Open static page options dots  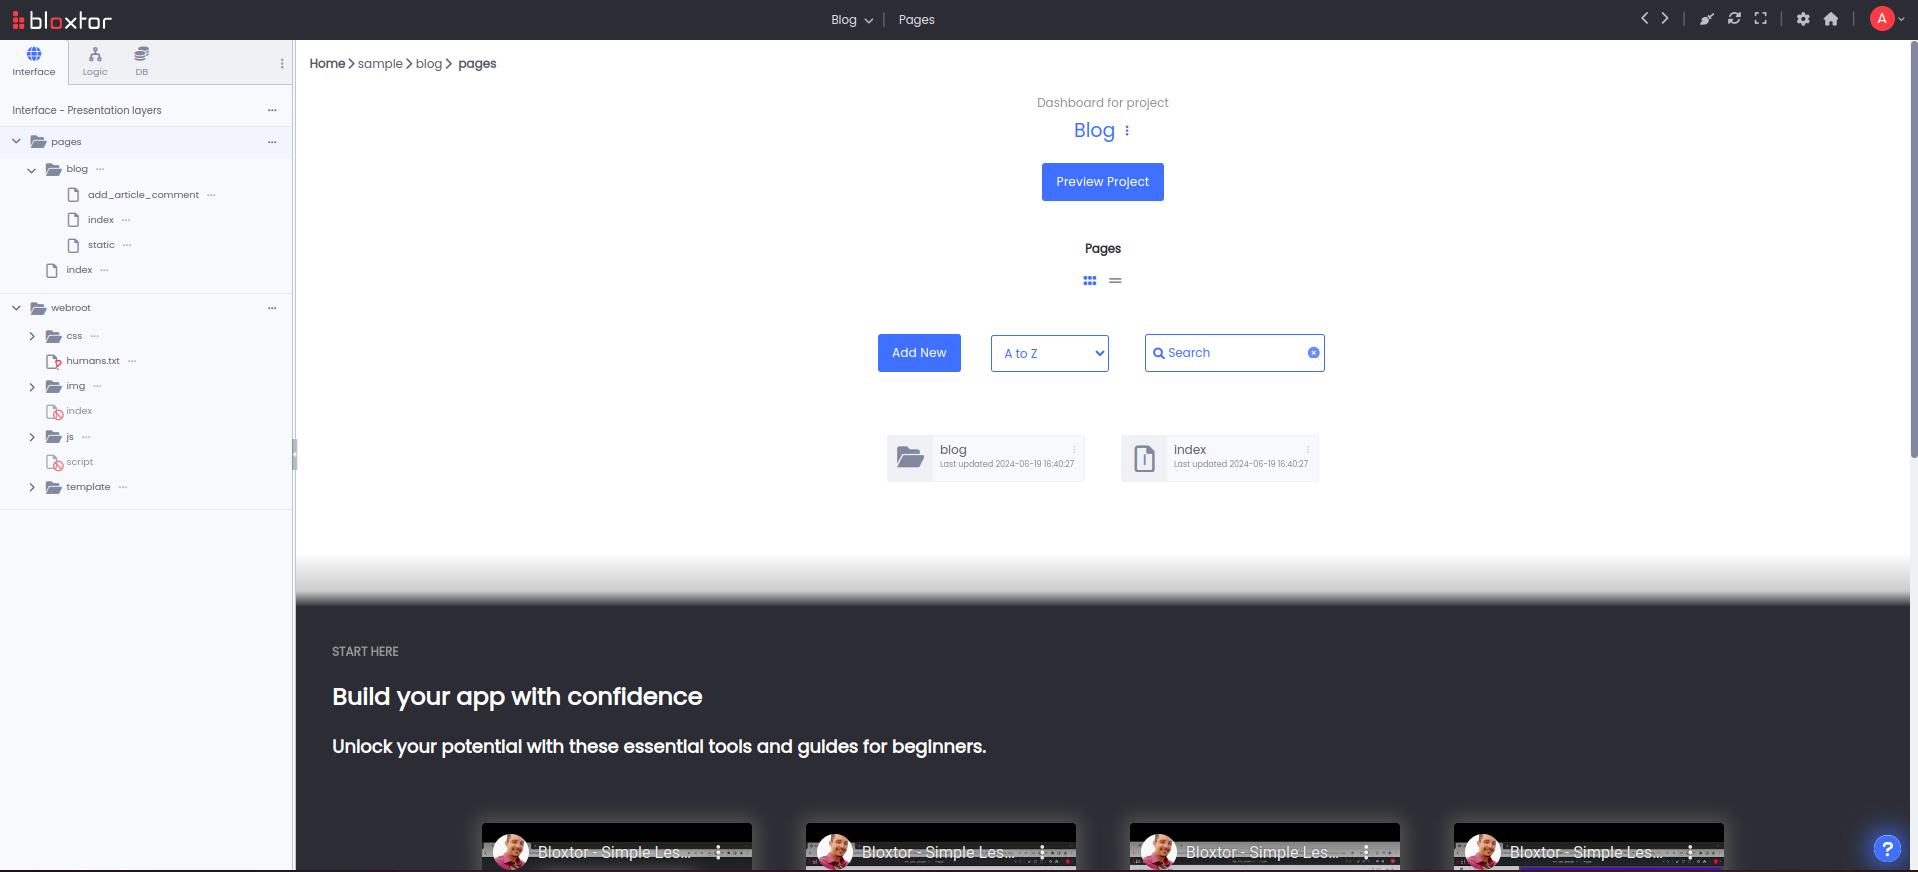pyautogui.click(x=127, y=245)
